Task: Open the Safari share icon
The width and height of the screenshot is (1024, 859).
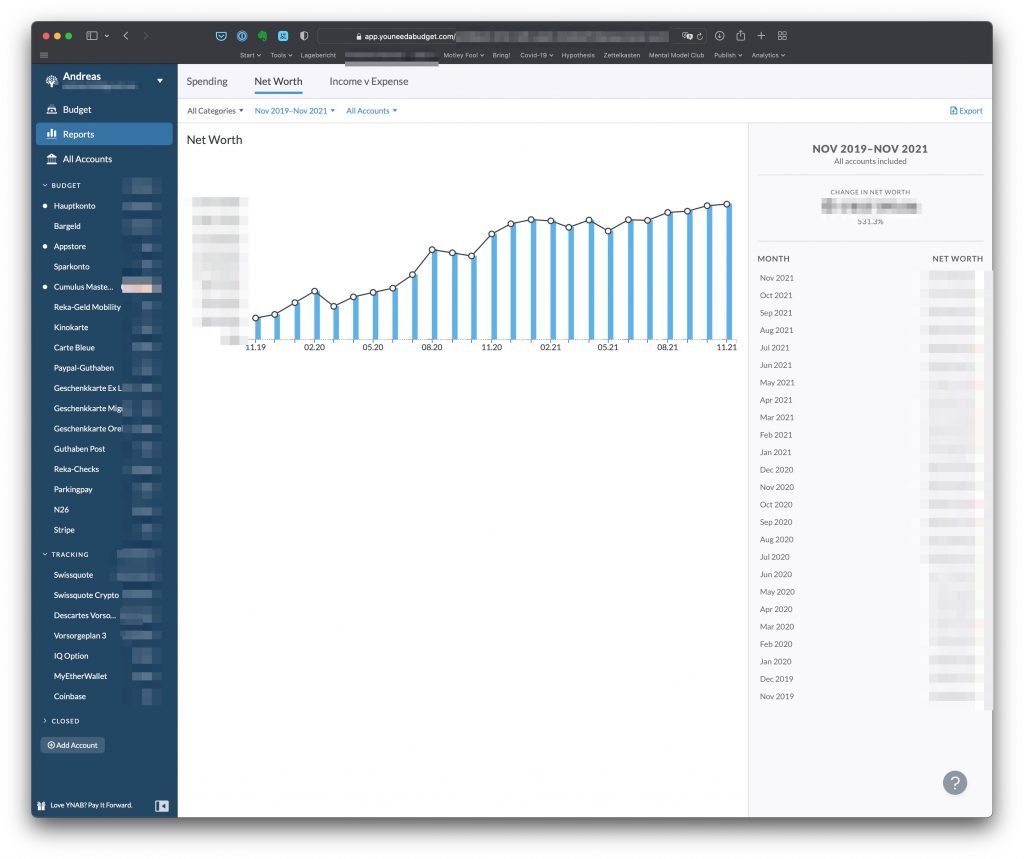Action: [741, 35]
